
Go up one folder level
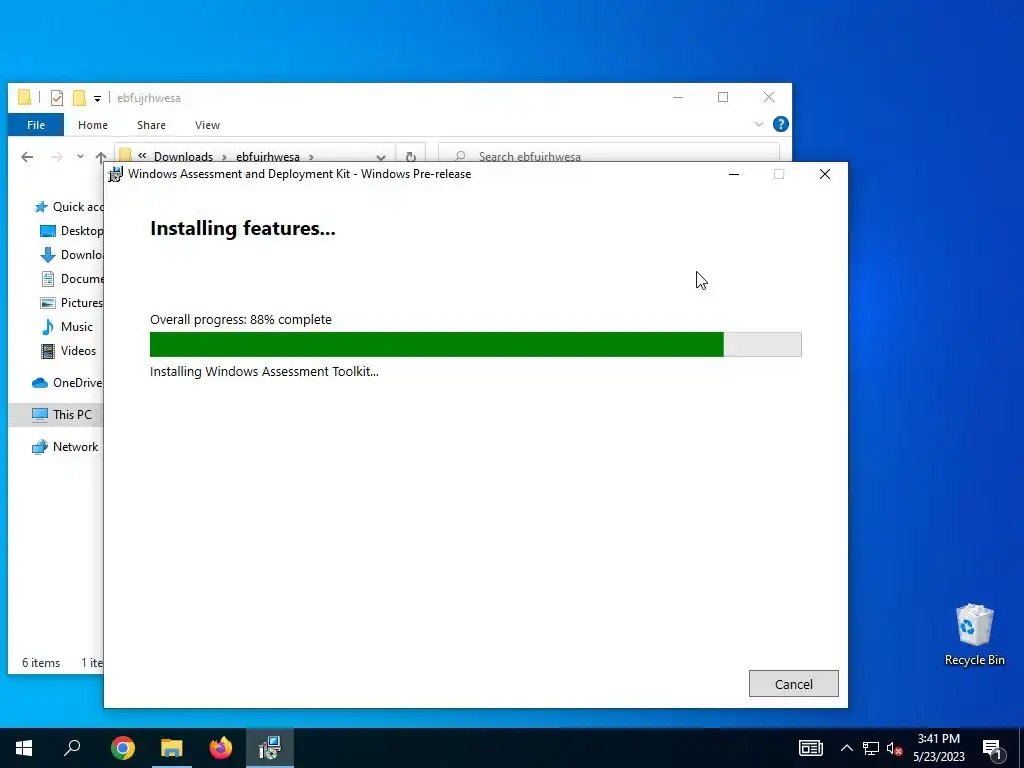click(x=101, y=157)
